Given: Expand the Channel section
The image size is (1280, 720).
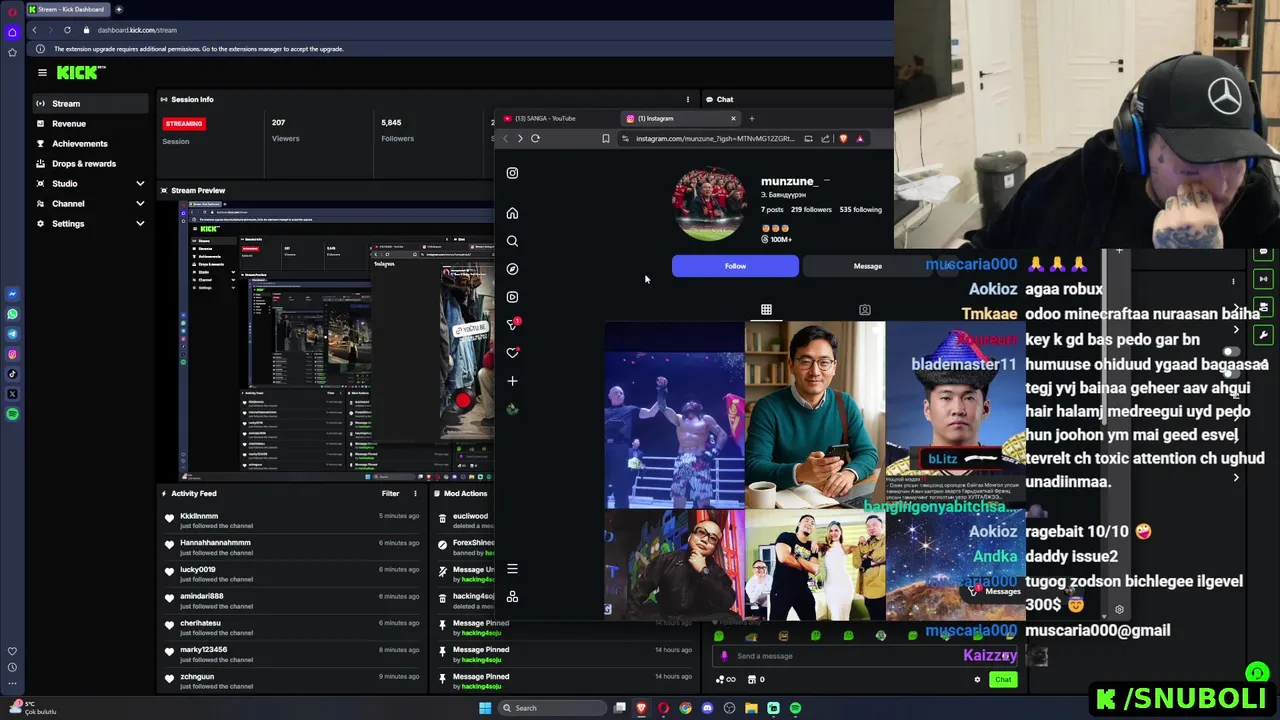Looking at the screenshot, I should tap(89, 203).
